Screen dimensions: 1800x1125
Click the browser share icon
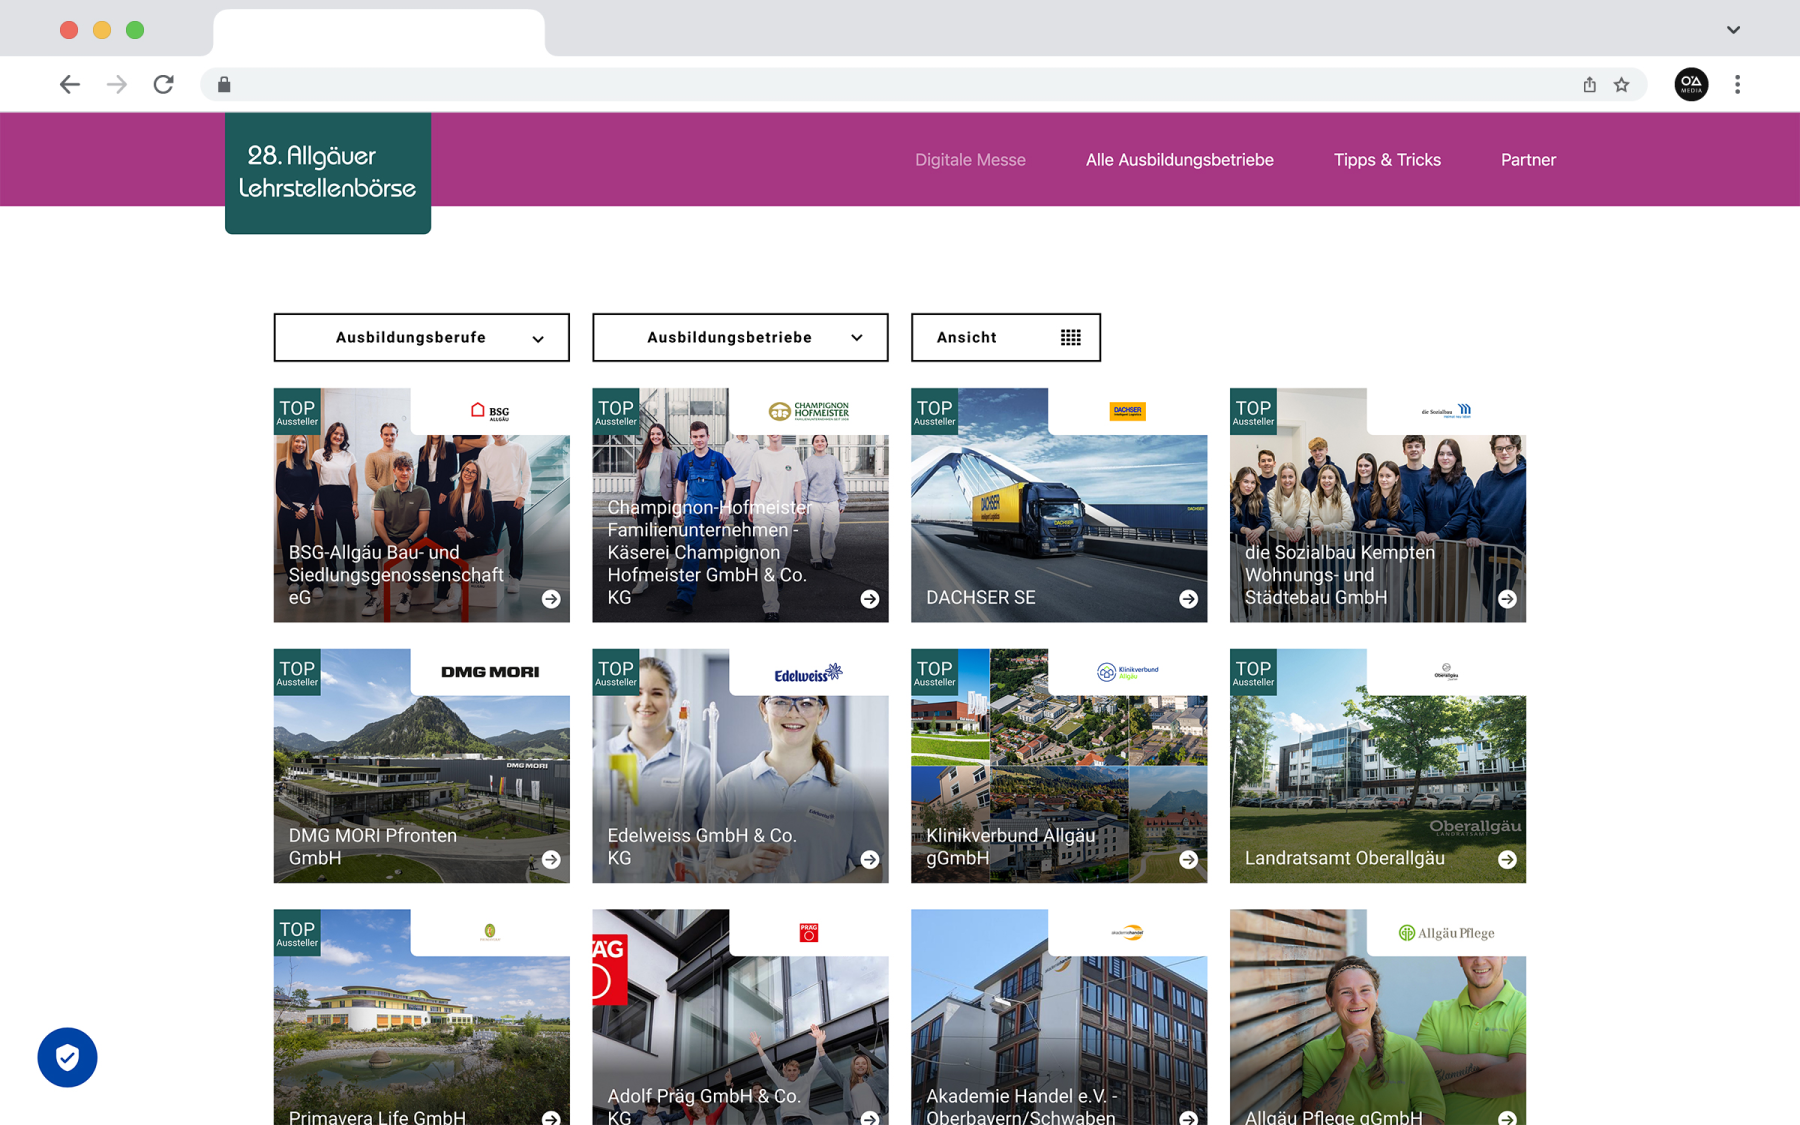click(1589, 85)
